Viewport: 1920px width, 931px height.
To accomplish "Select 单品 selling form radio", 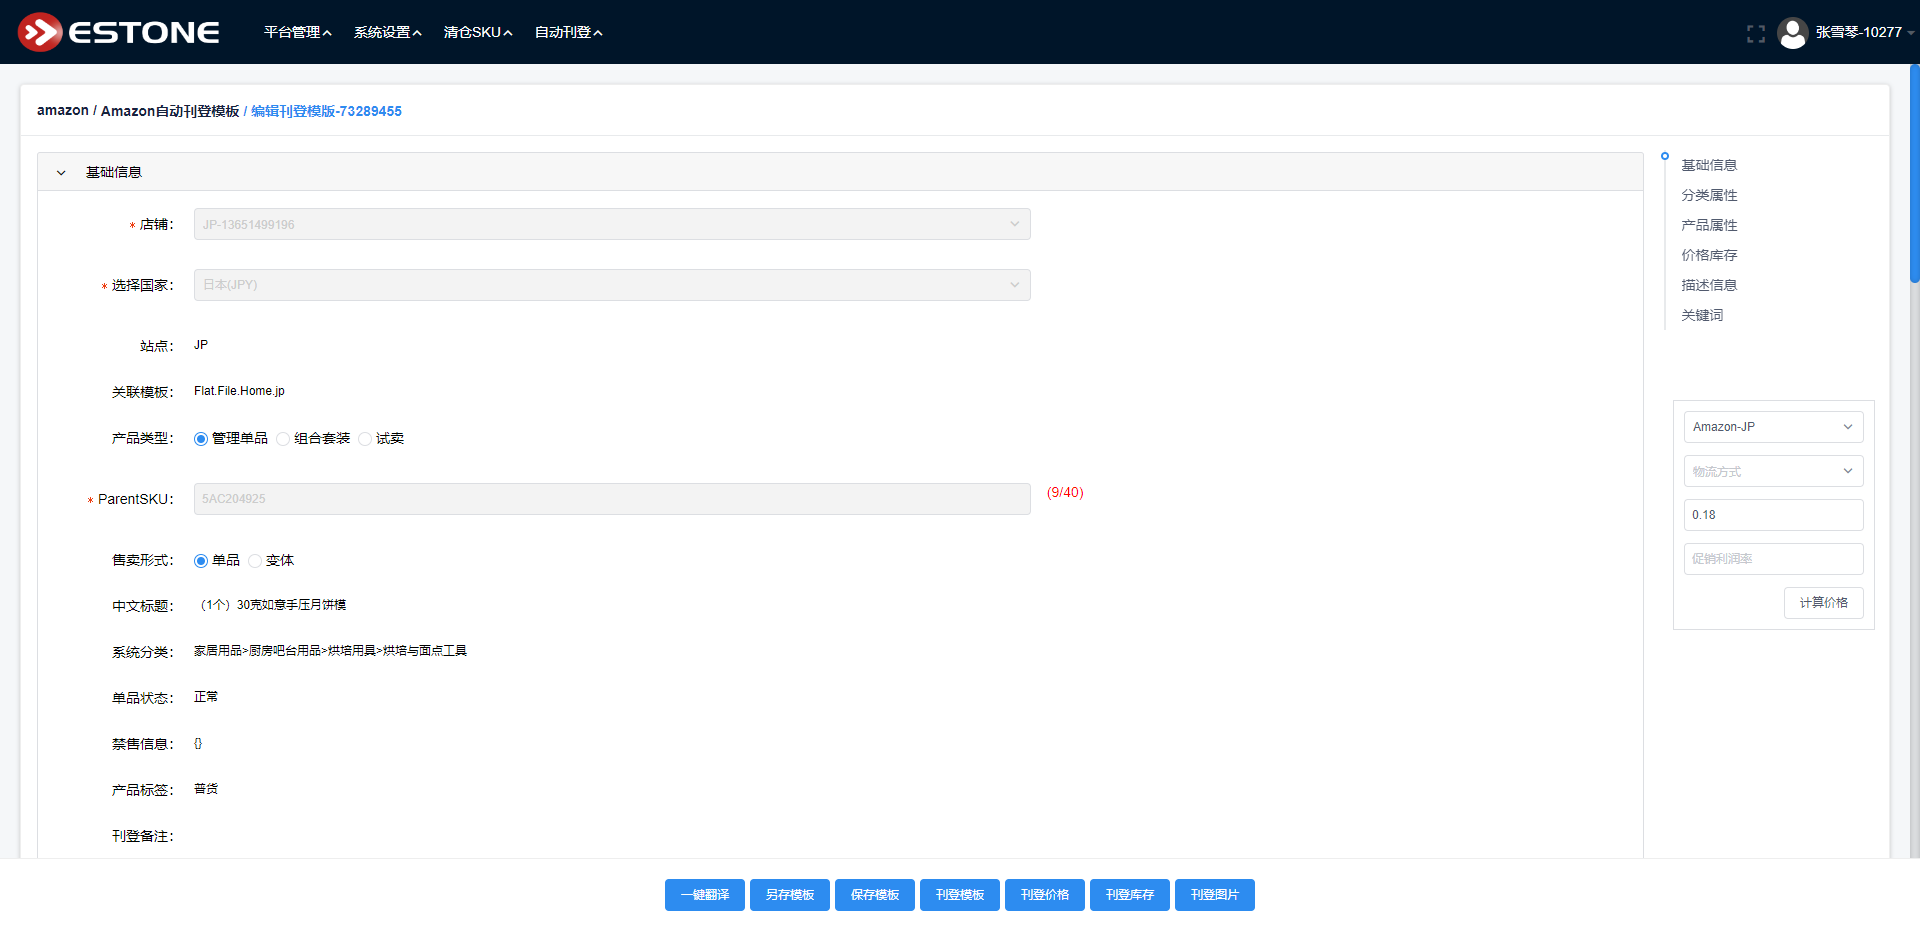I will [x=201, y=561].
